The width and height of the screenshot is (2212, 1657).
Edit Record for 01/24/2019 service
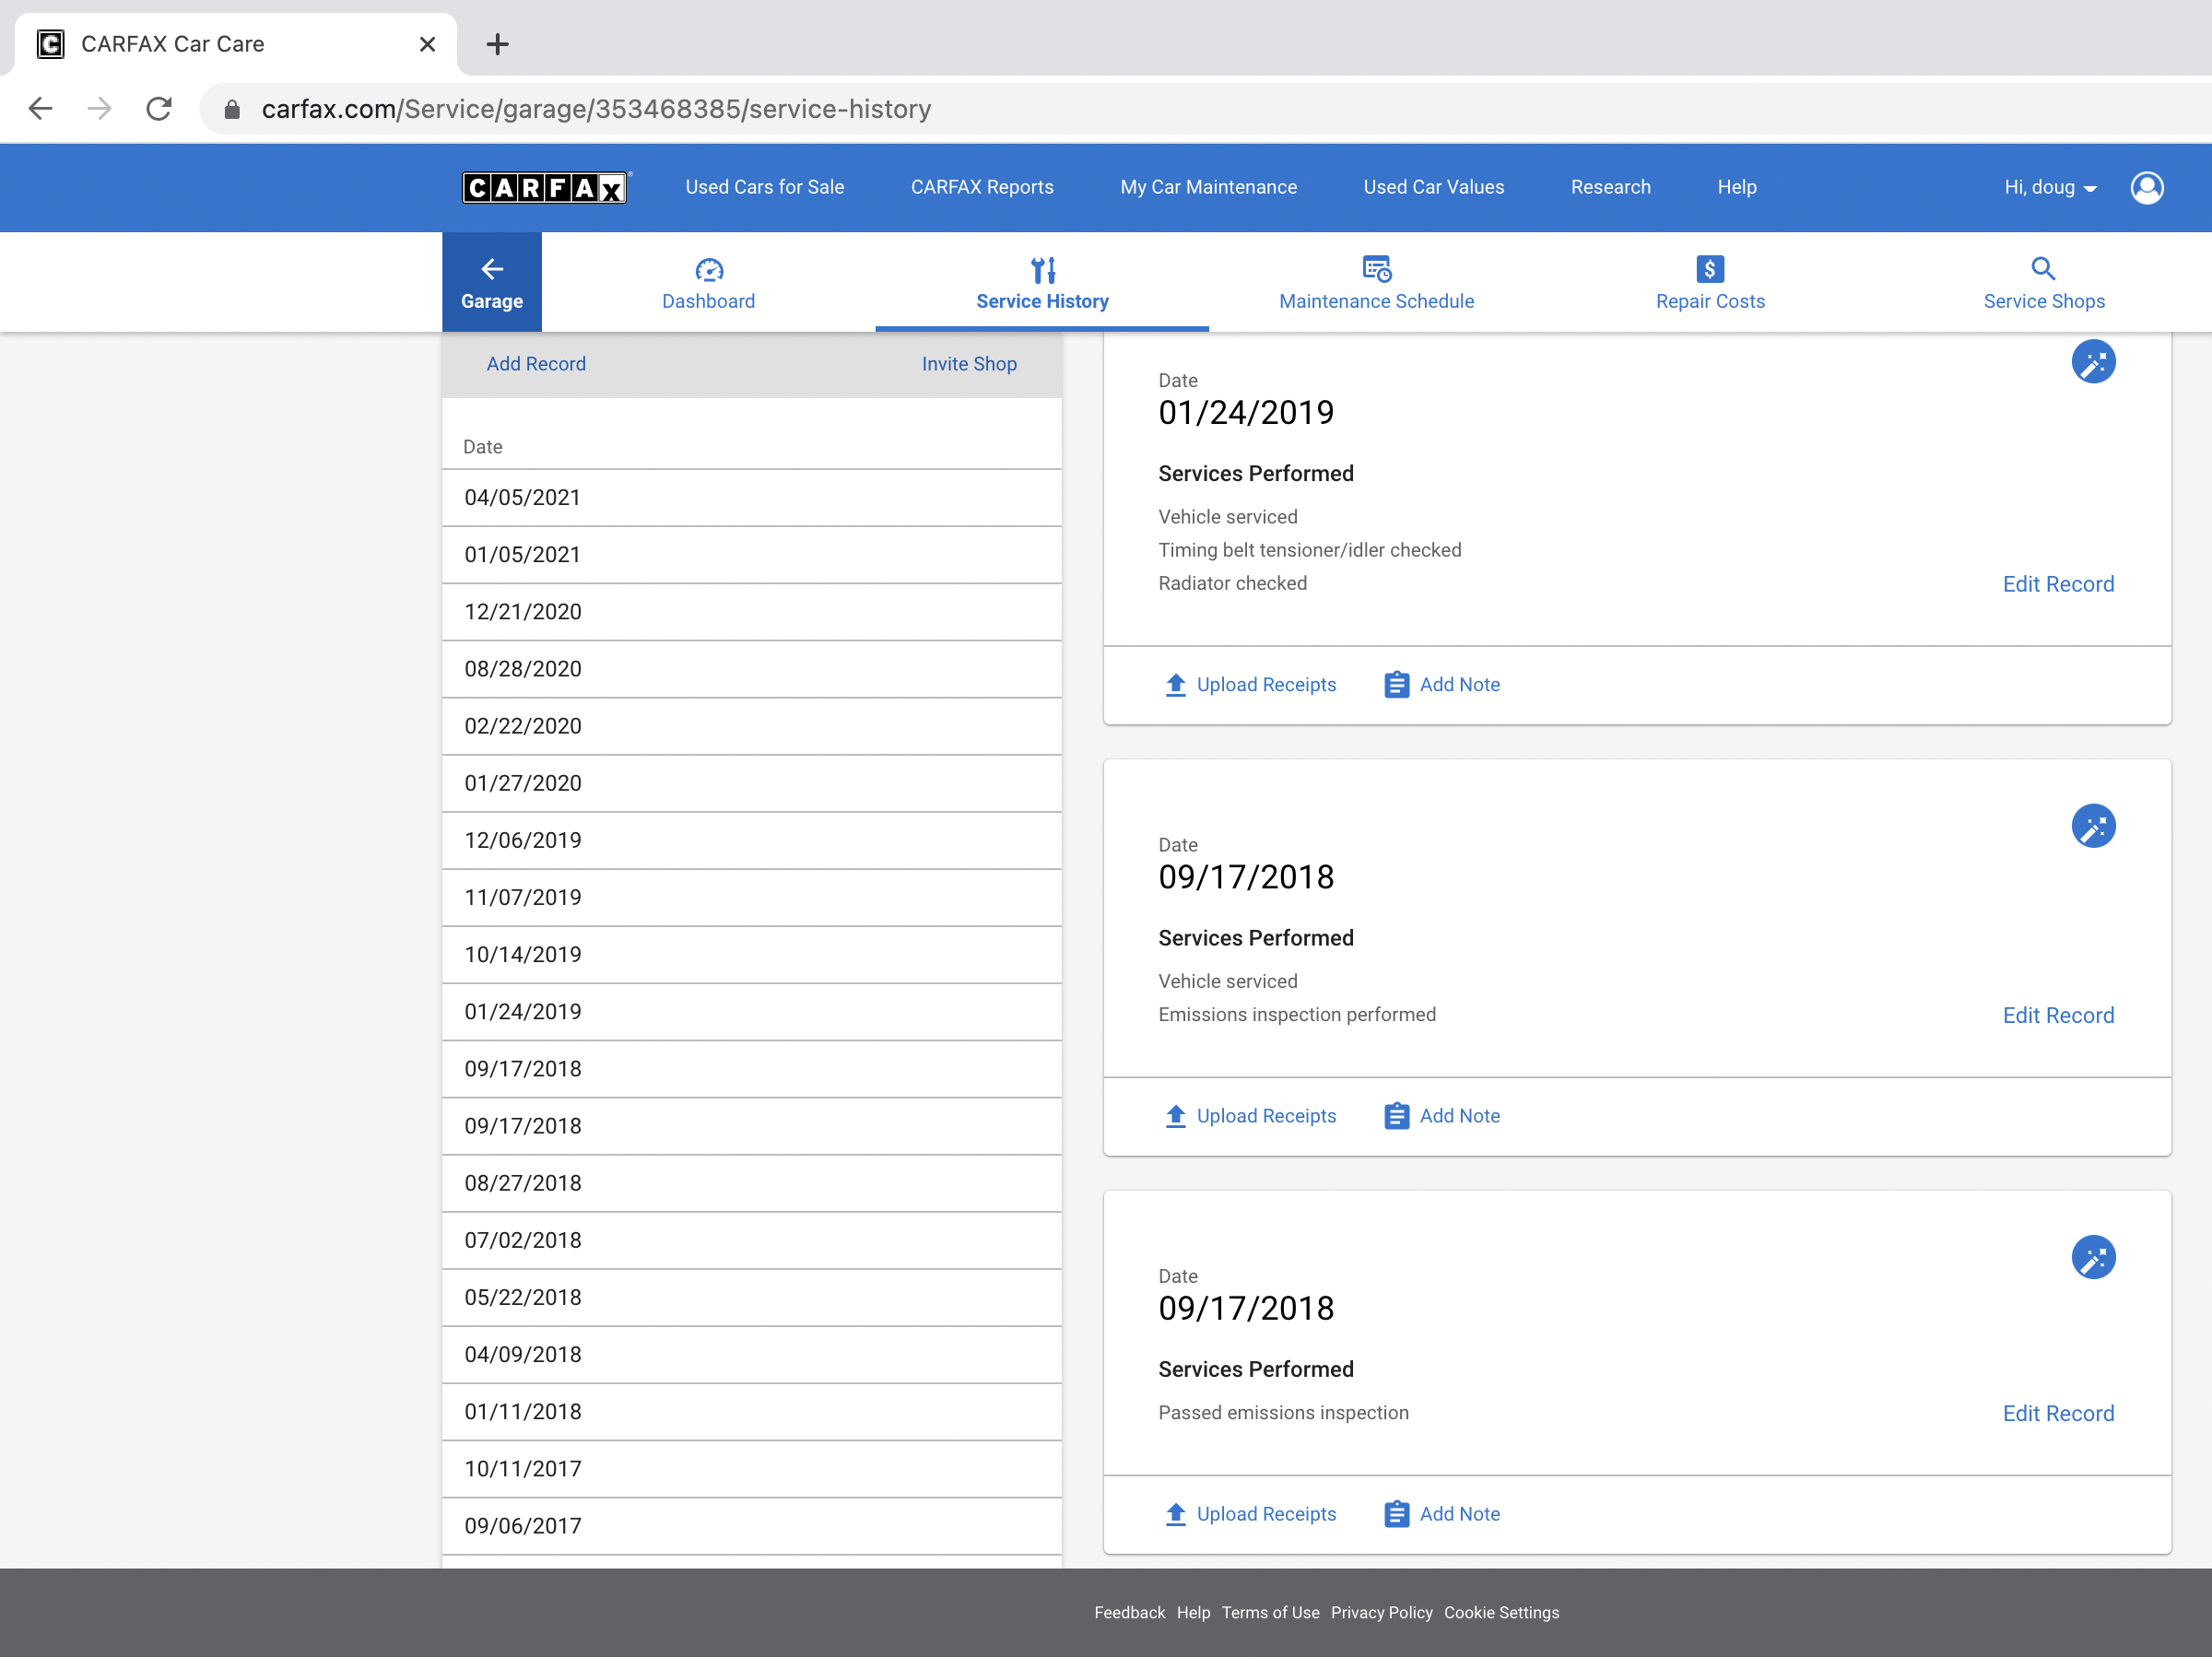2058,584
